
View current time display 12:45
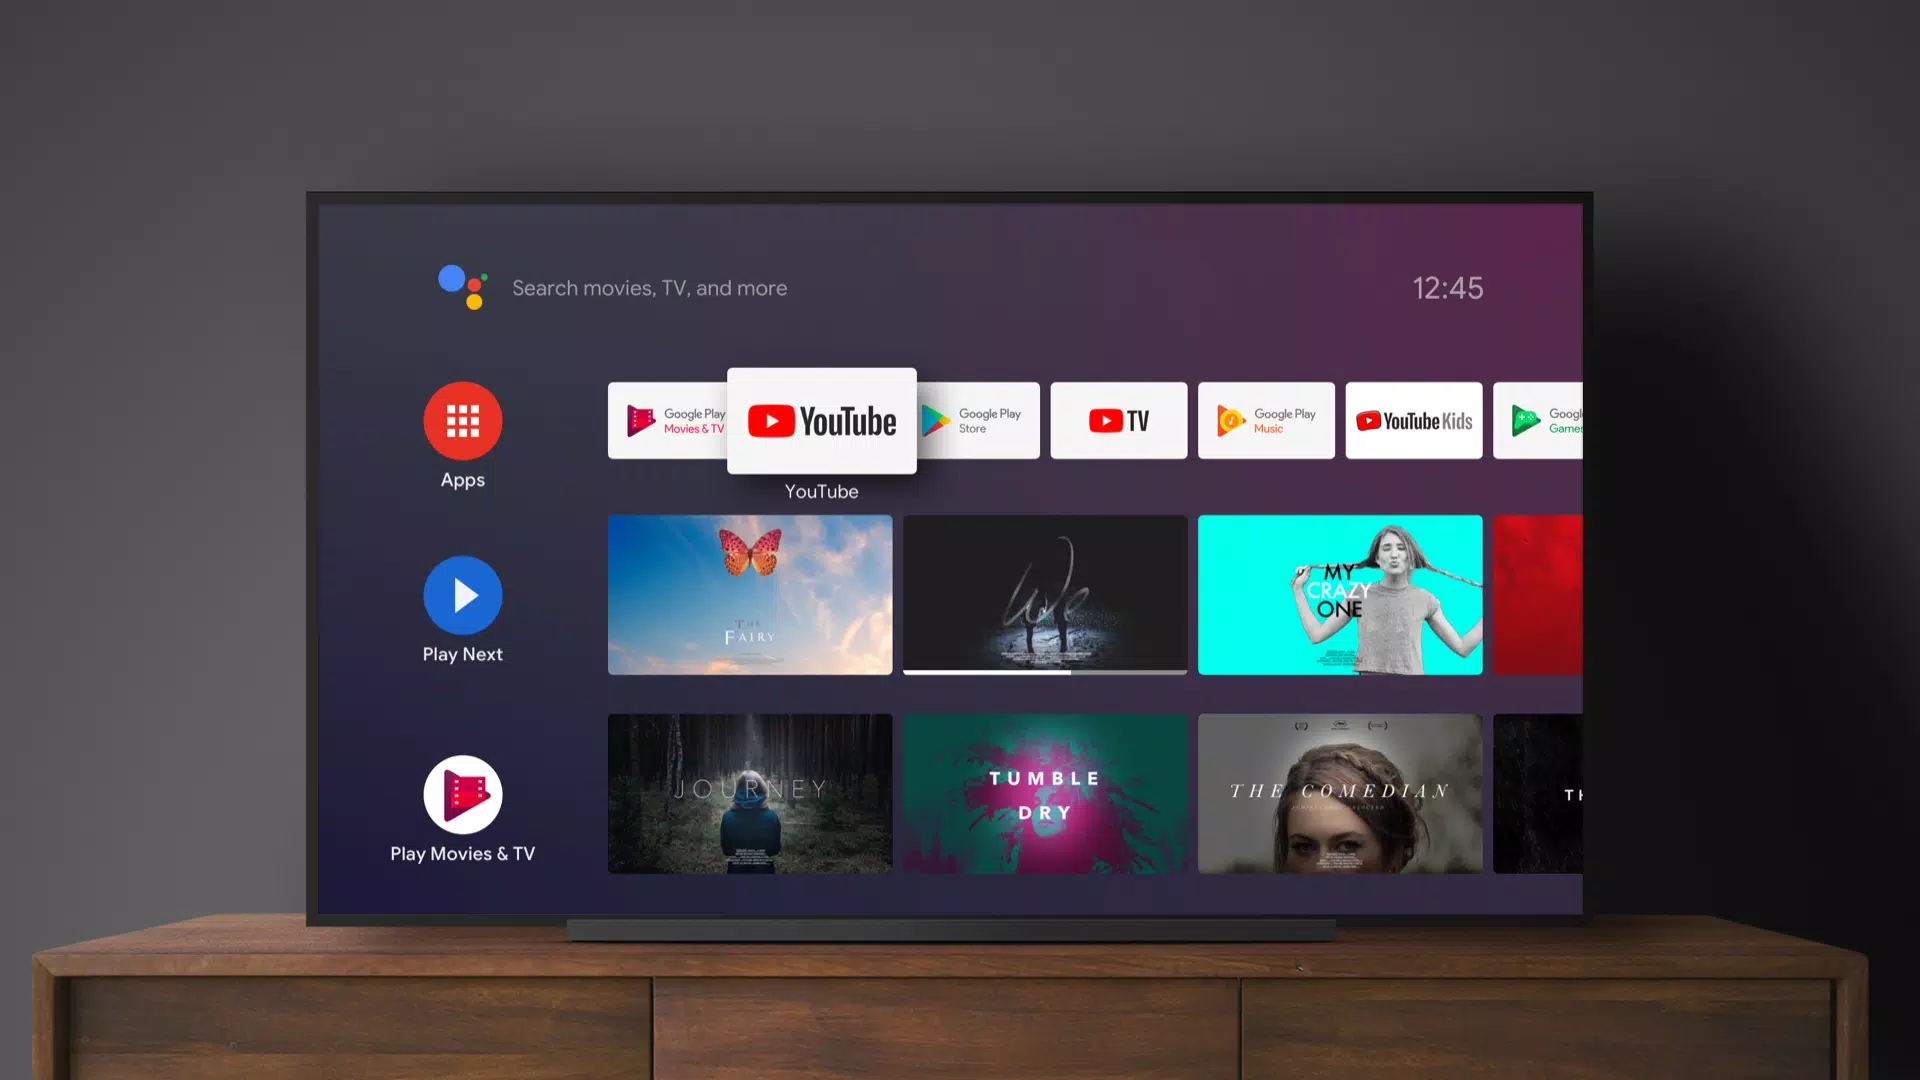[x=1447, y=287]
